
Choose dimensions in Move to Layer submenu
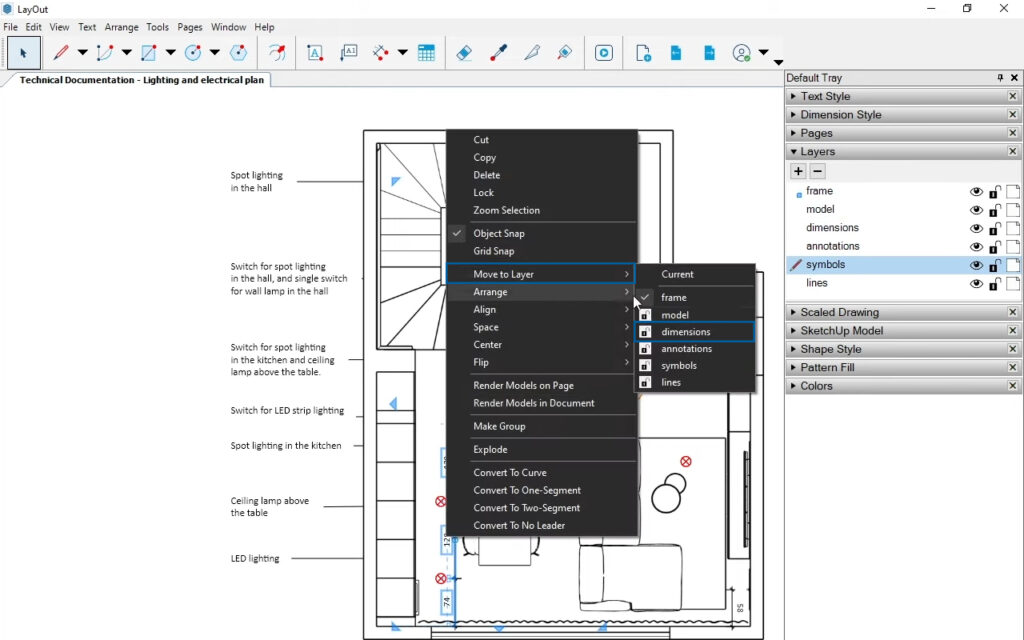pyautogui.click(x=686, y=332)
